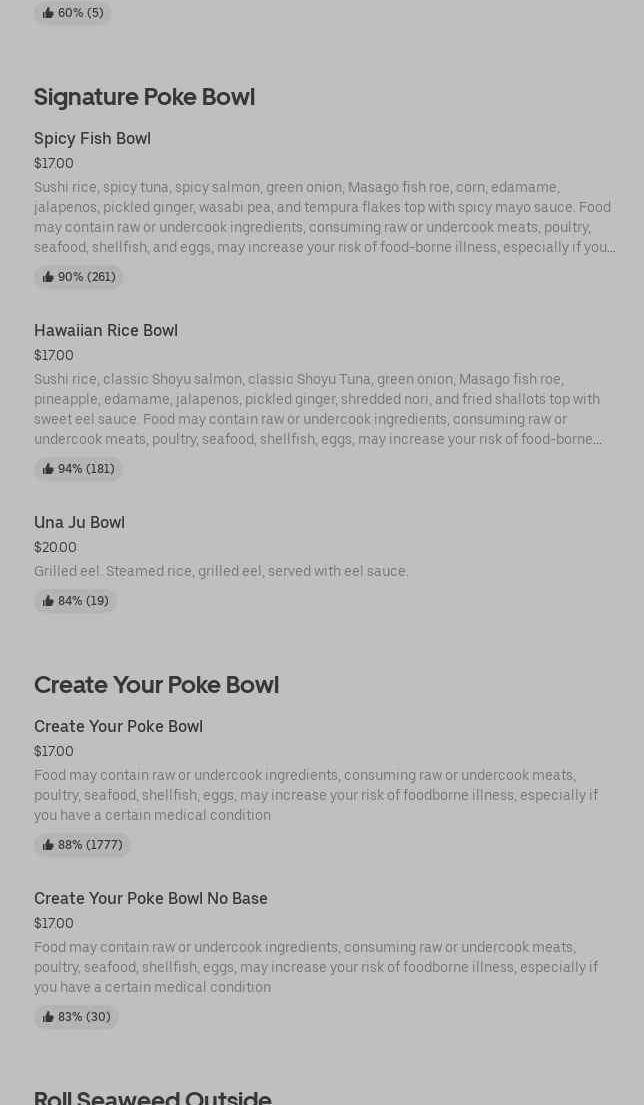This screenshot has height=1105, width=644.
Task: Click the Create Your Poke Bowl section heading
Action: coord(156,685)
